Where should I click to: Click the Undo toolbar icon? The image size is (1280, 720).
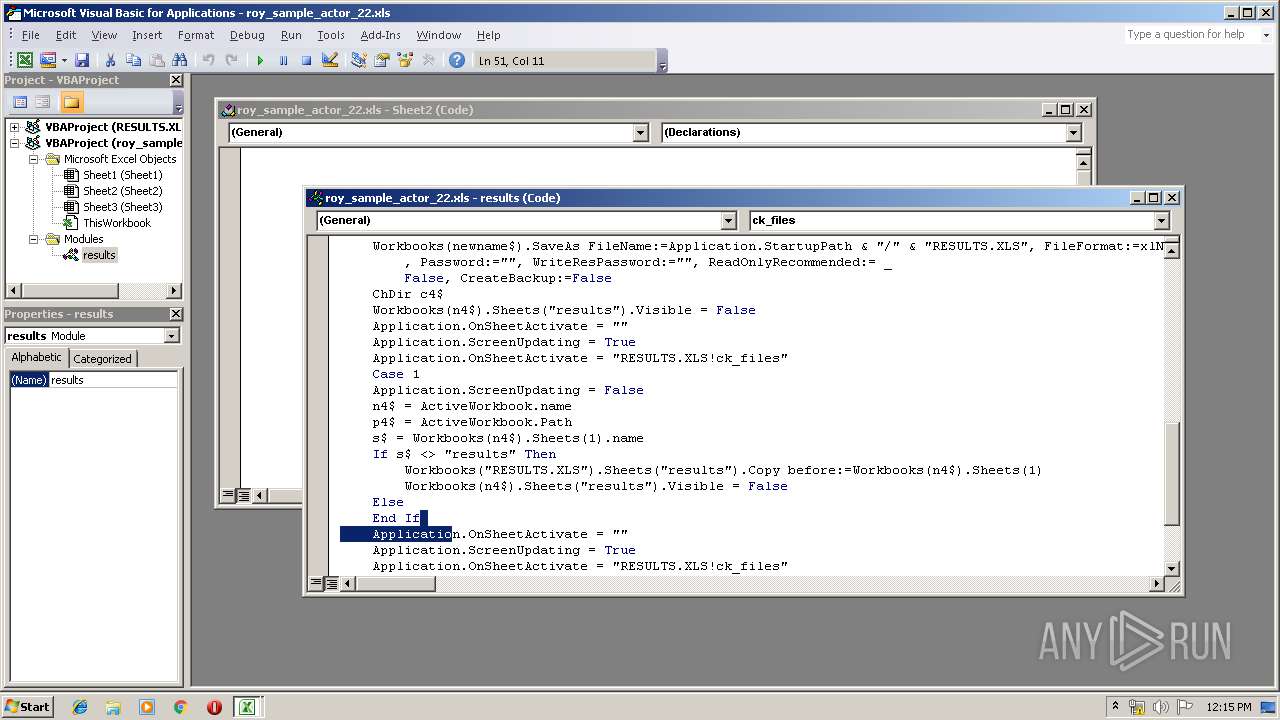[x=208, y=61]
